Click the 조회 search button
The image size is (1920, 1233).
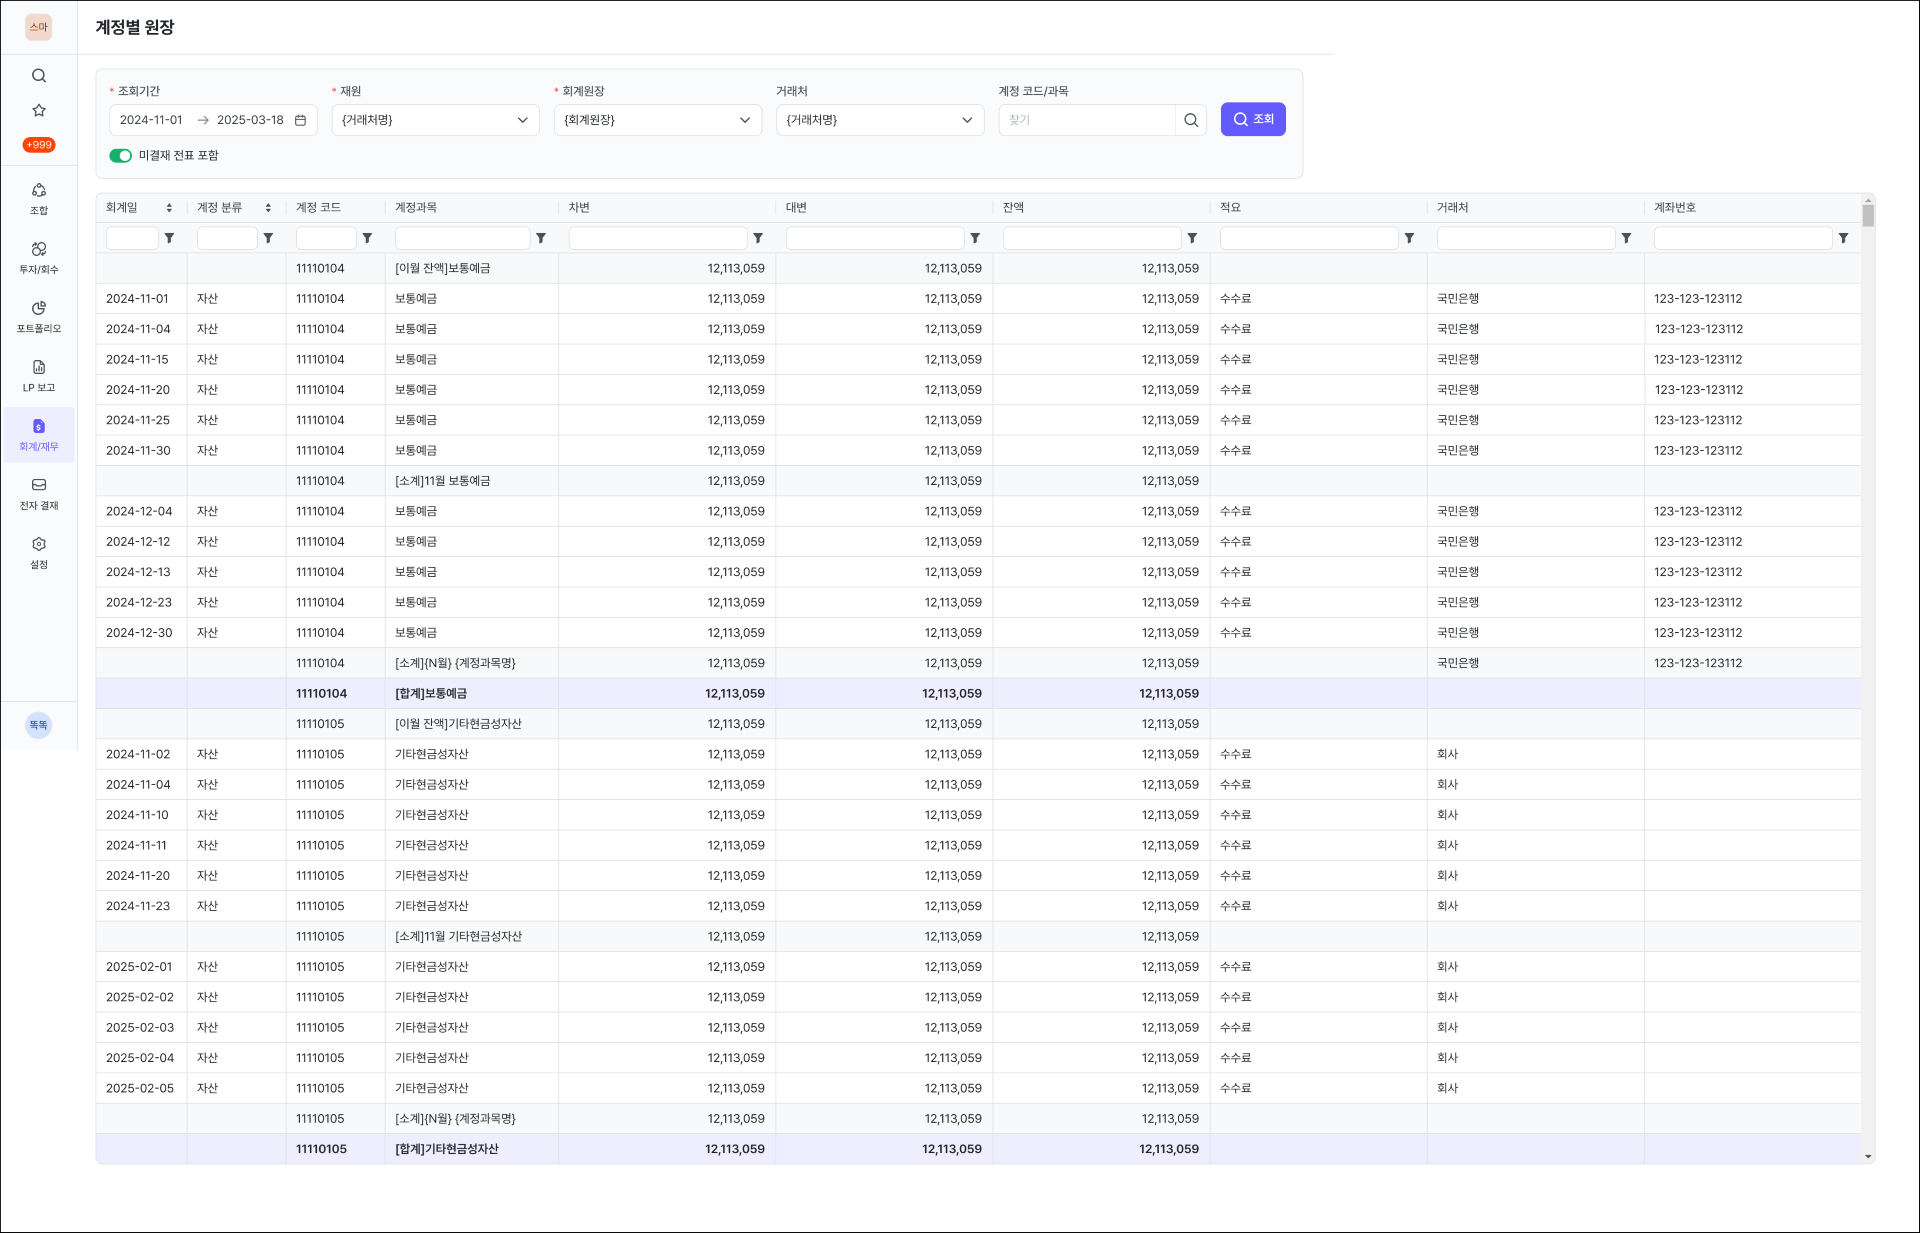point(1252,119)
